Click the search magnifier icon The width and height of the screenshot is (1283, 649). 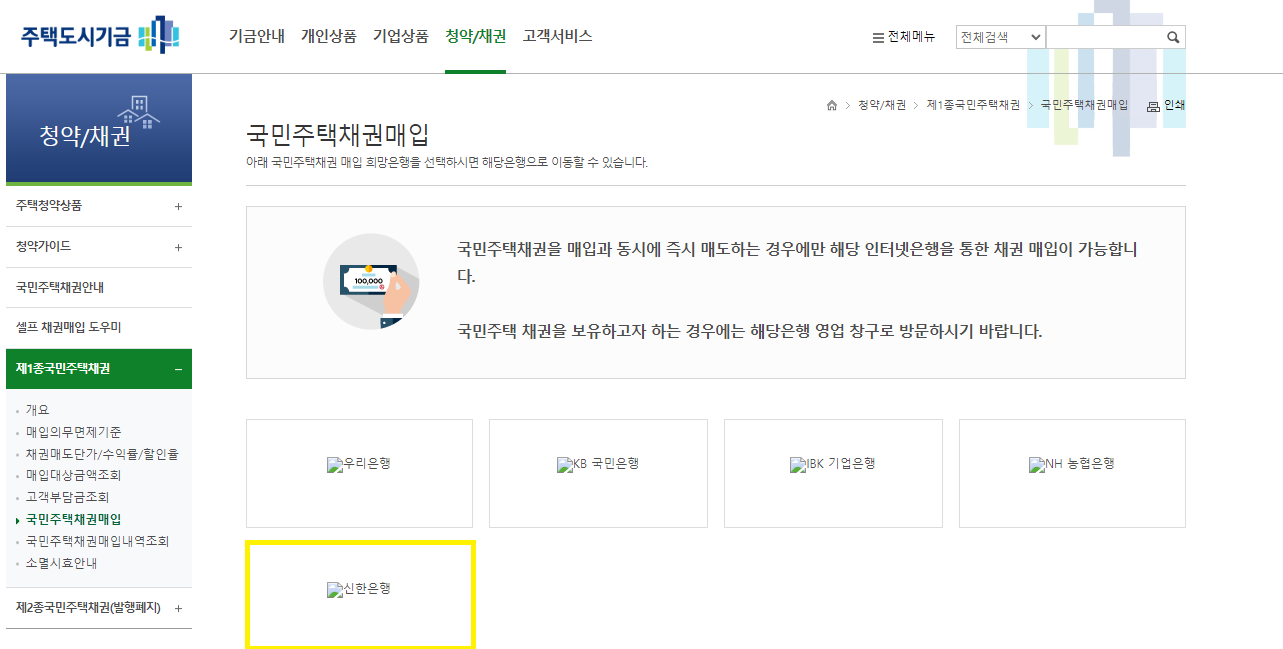(x=1173, y=37)
